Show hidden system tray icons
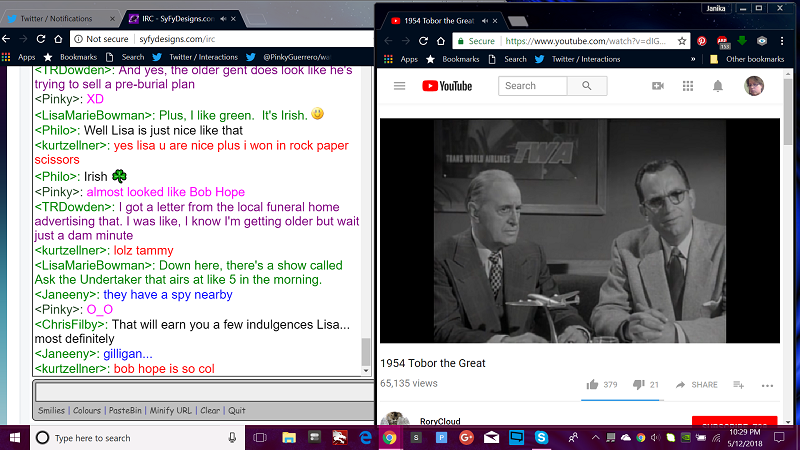The height and width of the screenshot is (450, 800). (595, 438)
